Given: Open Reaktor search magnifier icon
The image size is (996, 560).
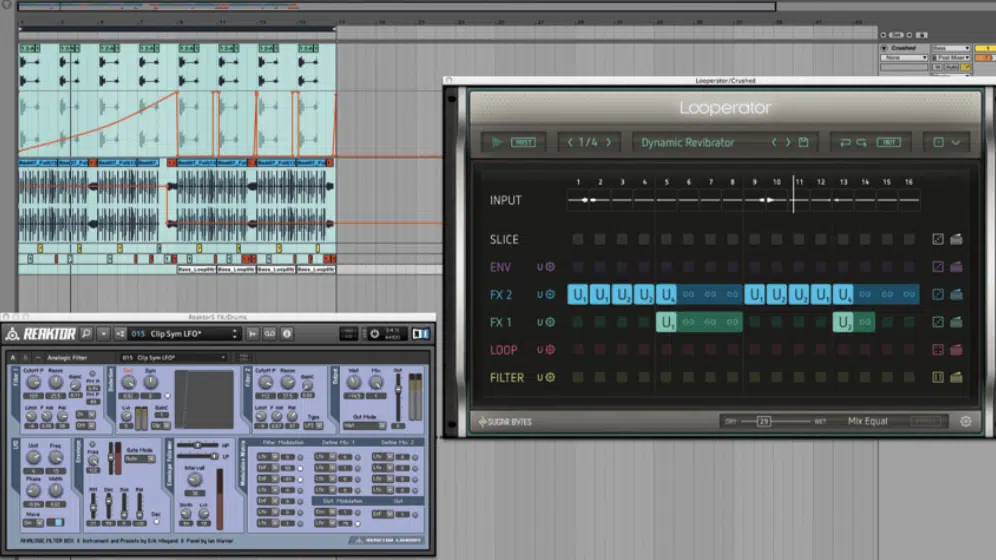Looking at the screenshot, I should (x=86, y=333).
